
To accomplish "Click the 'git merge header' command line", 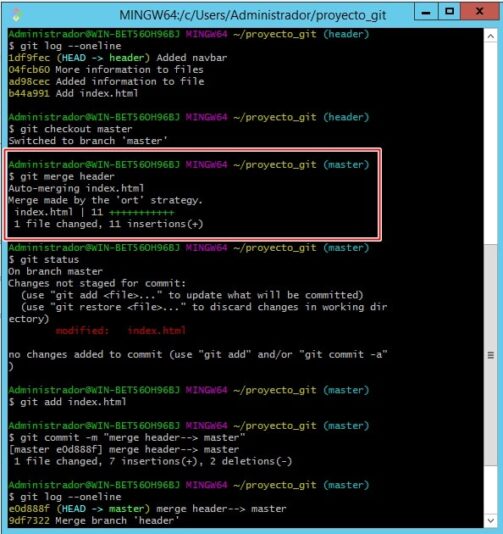I will [62, 176].
